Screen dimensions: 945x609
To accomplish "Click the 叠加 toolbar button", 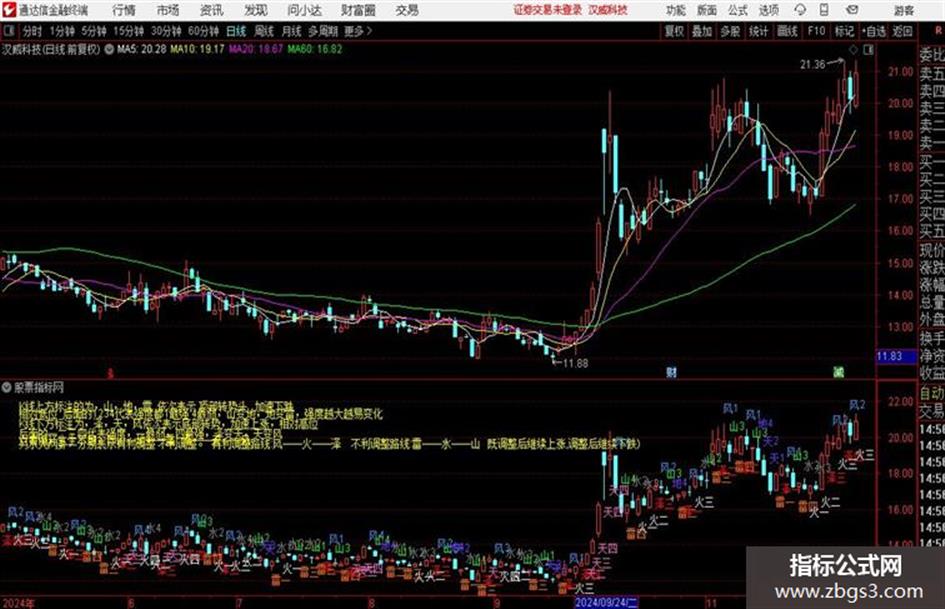I will pyautogui.click(x=702, y=31).
